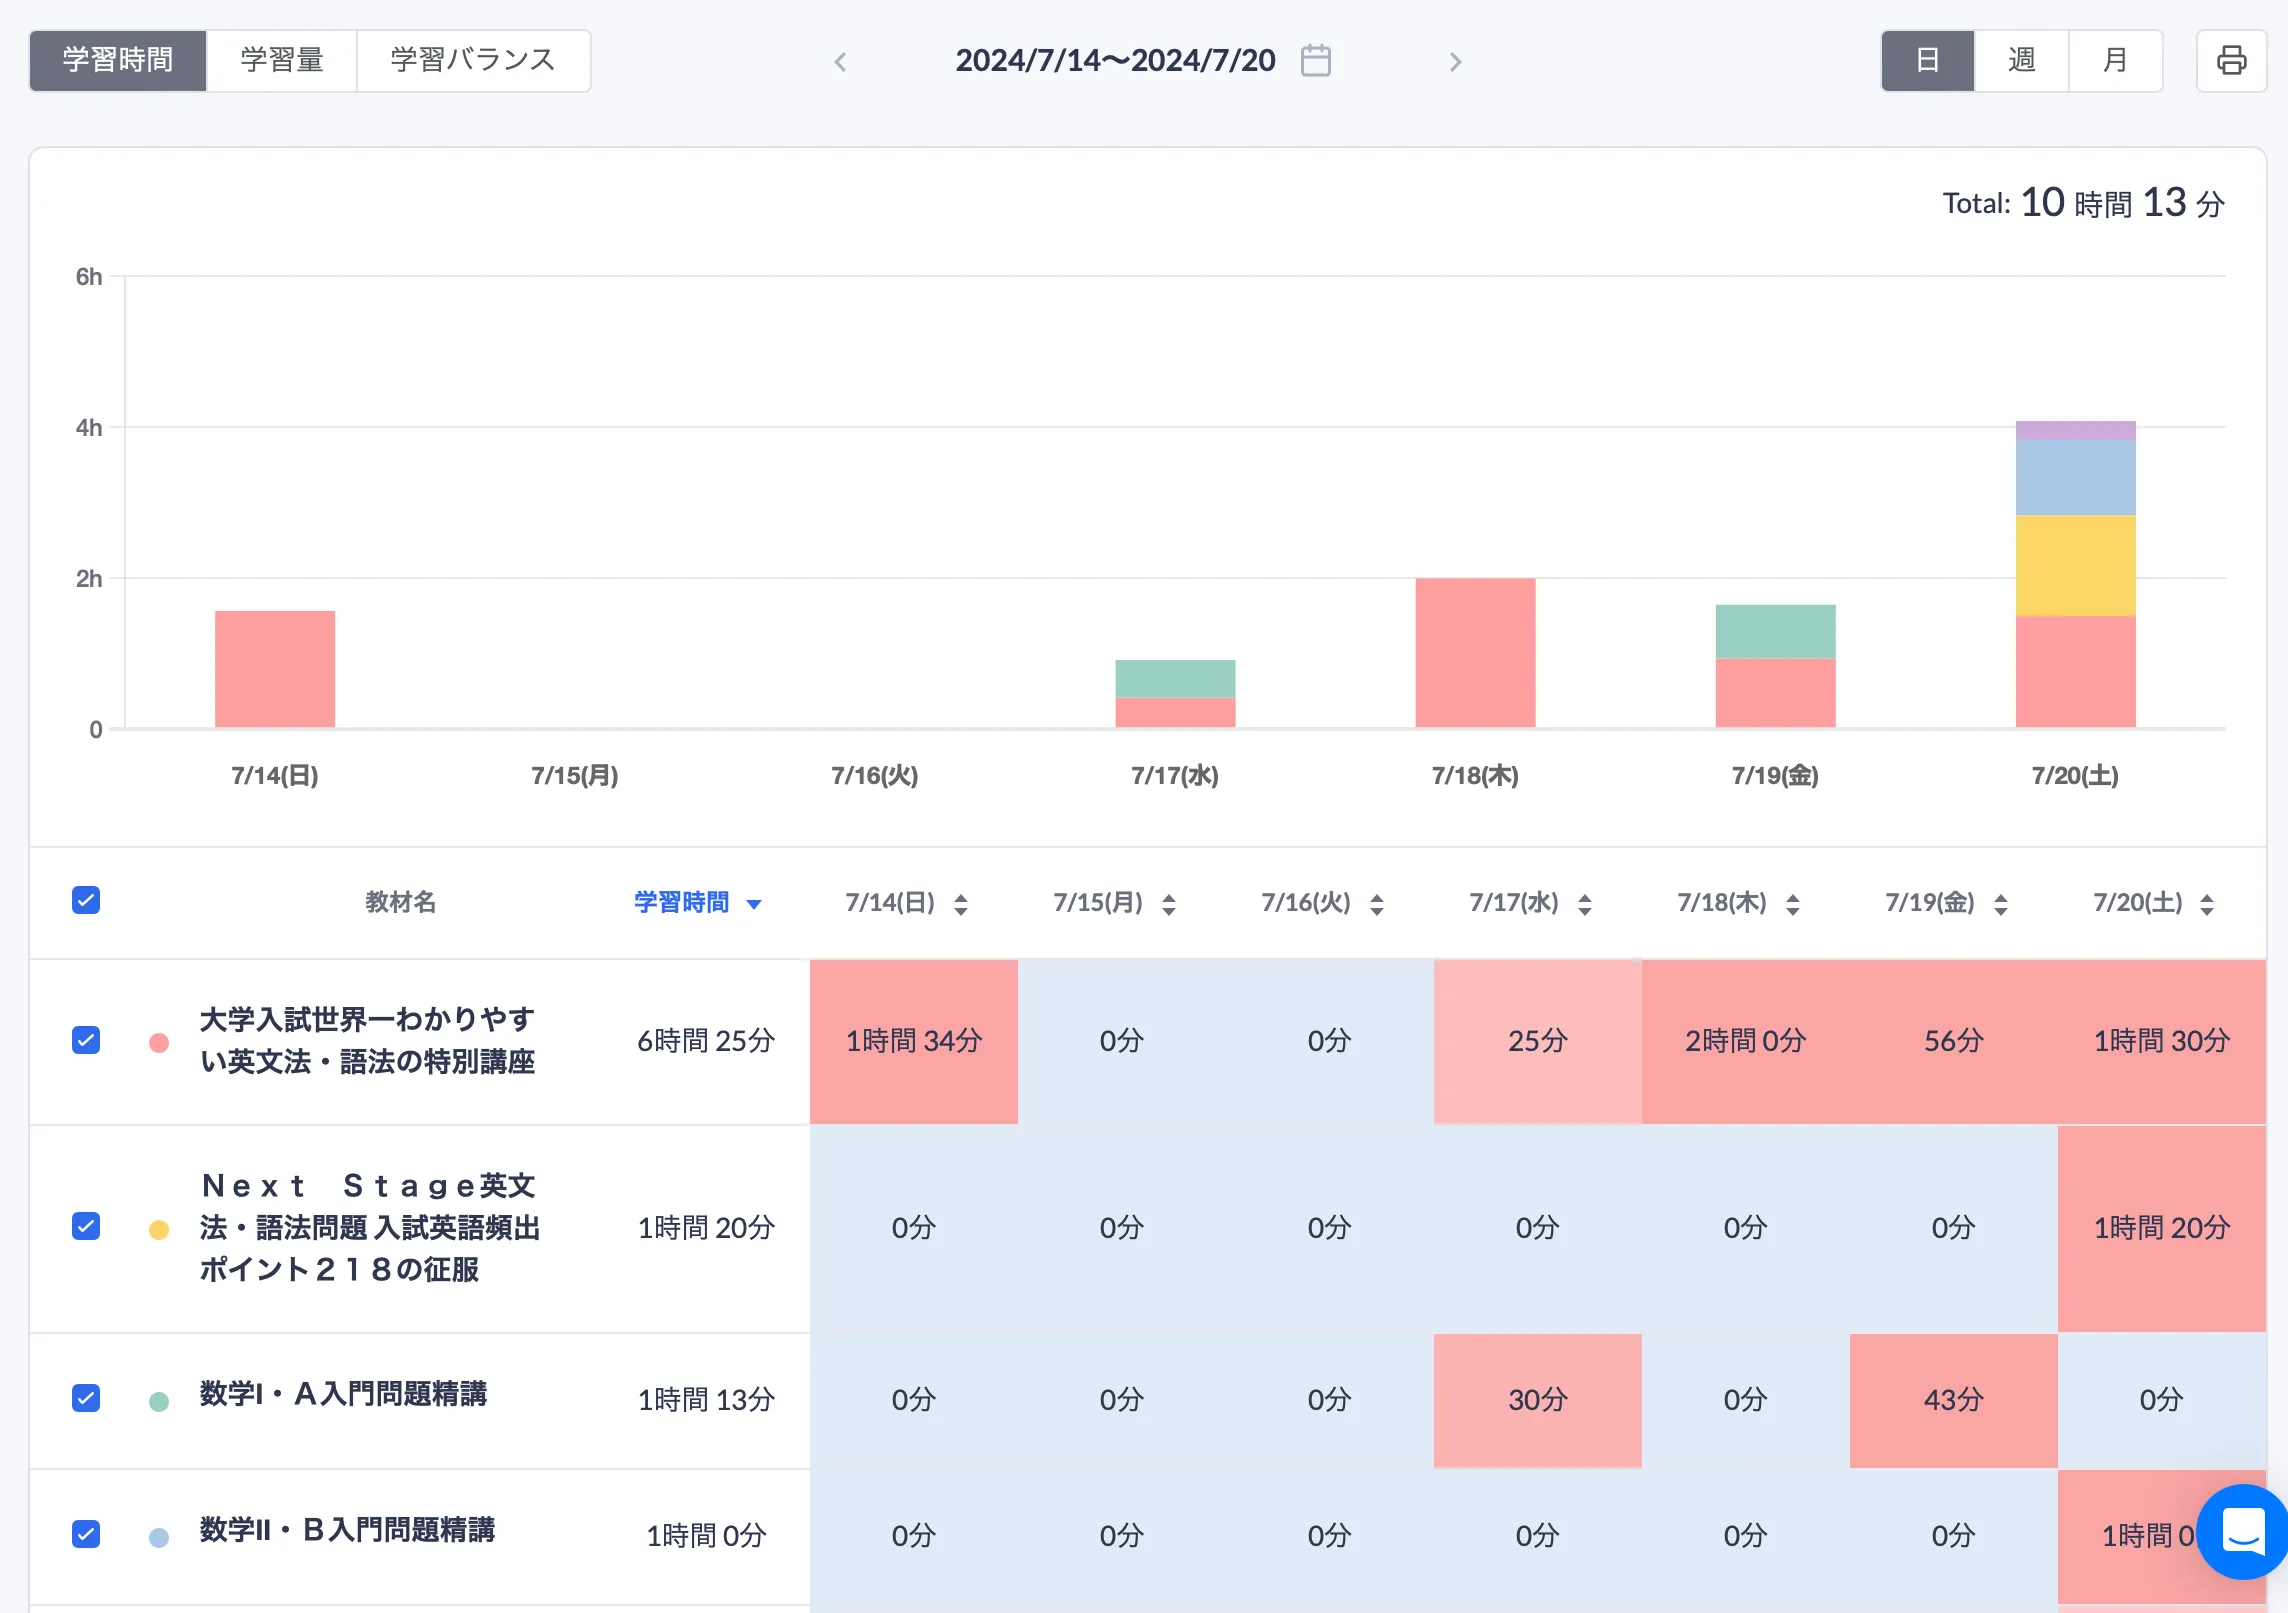Screen dimensions: 2288x1613
Task: Switch to 学習時間 tab
Action: click(118, 61)
